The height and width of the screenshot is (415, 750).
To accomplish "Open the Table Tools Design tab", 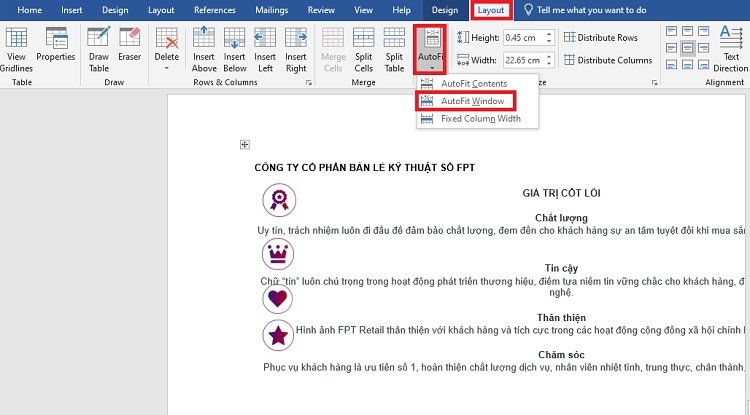I will (445, 10).
